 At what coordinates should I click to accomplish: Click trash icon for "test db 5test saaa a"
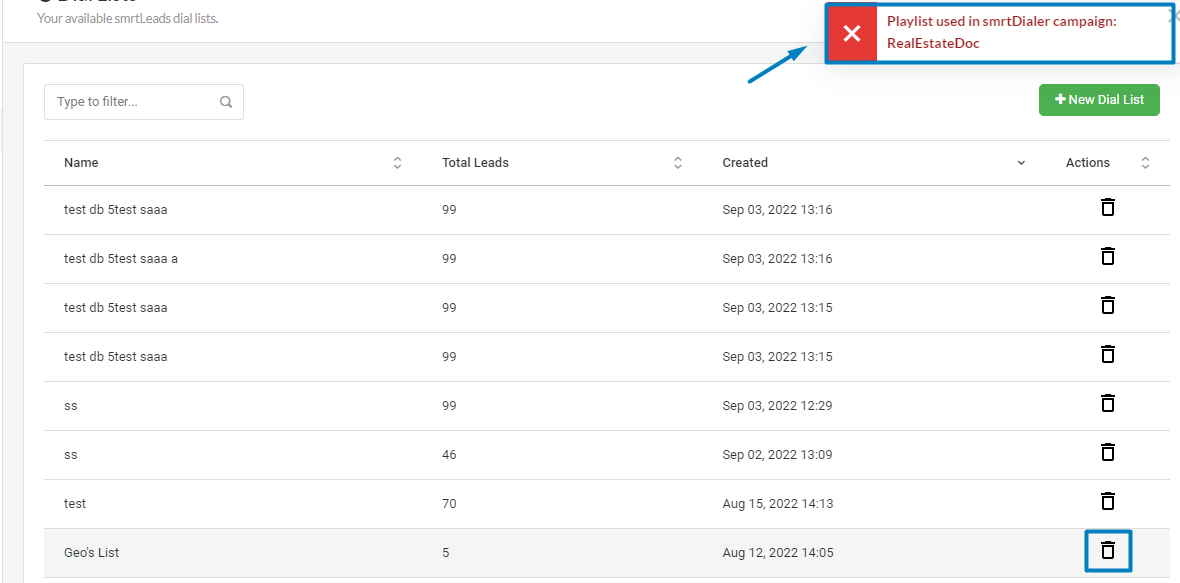[1107, 257]
